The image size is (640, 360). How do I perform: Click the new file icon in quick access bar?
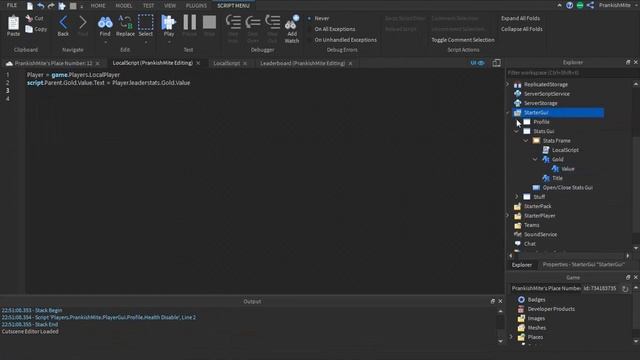click(x=30, y=6)
